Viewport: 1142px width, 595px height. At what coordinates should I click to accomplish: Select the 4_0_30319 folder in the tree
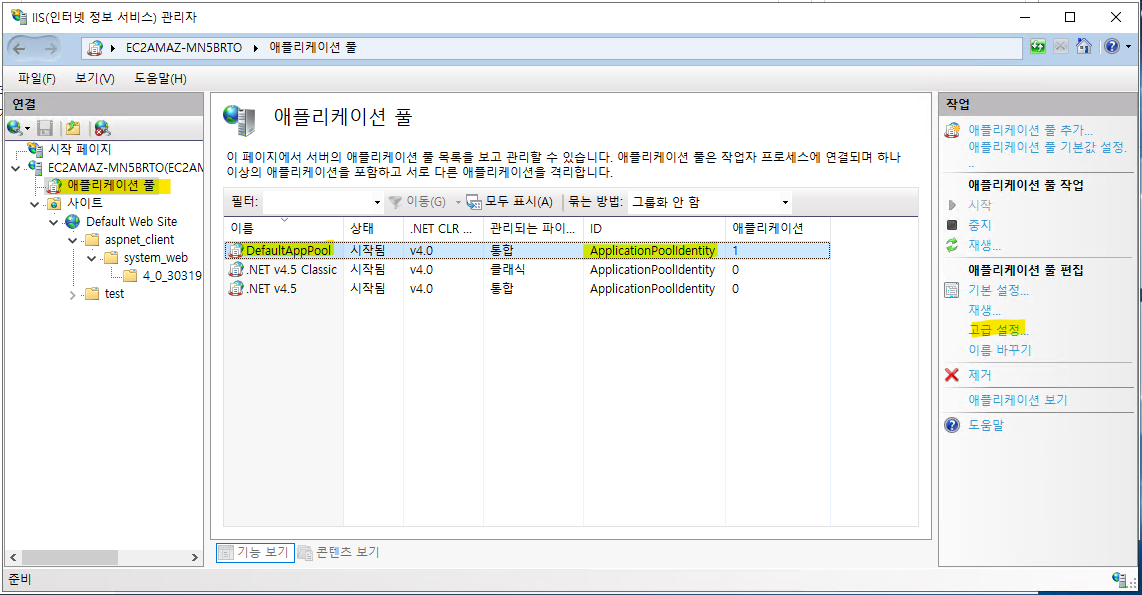tap(172, 276)
